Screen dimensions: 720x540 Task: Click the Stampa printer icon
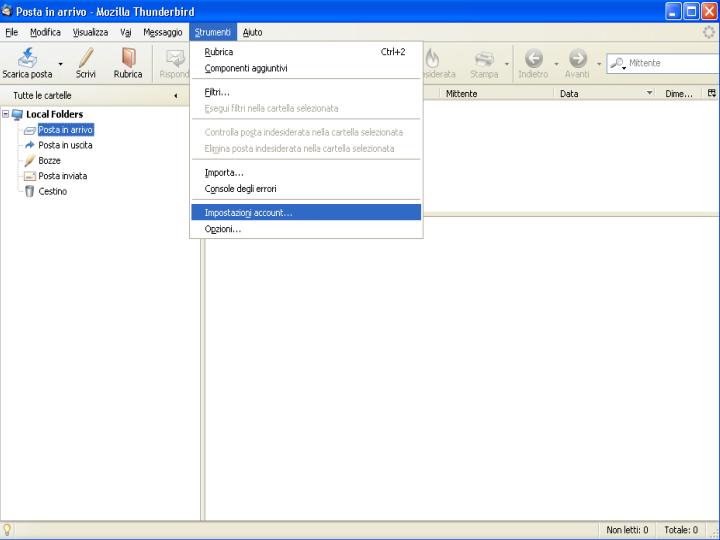tap(484, 58)
